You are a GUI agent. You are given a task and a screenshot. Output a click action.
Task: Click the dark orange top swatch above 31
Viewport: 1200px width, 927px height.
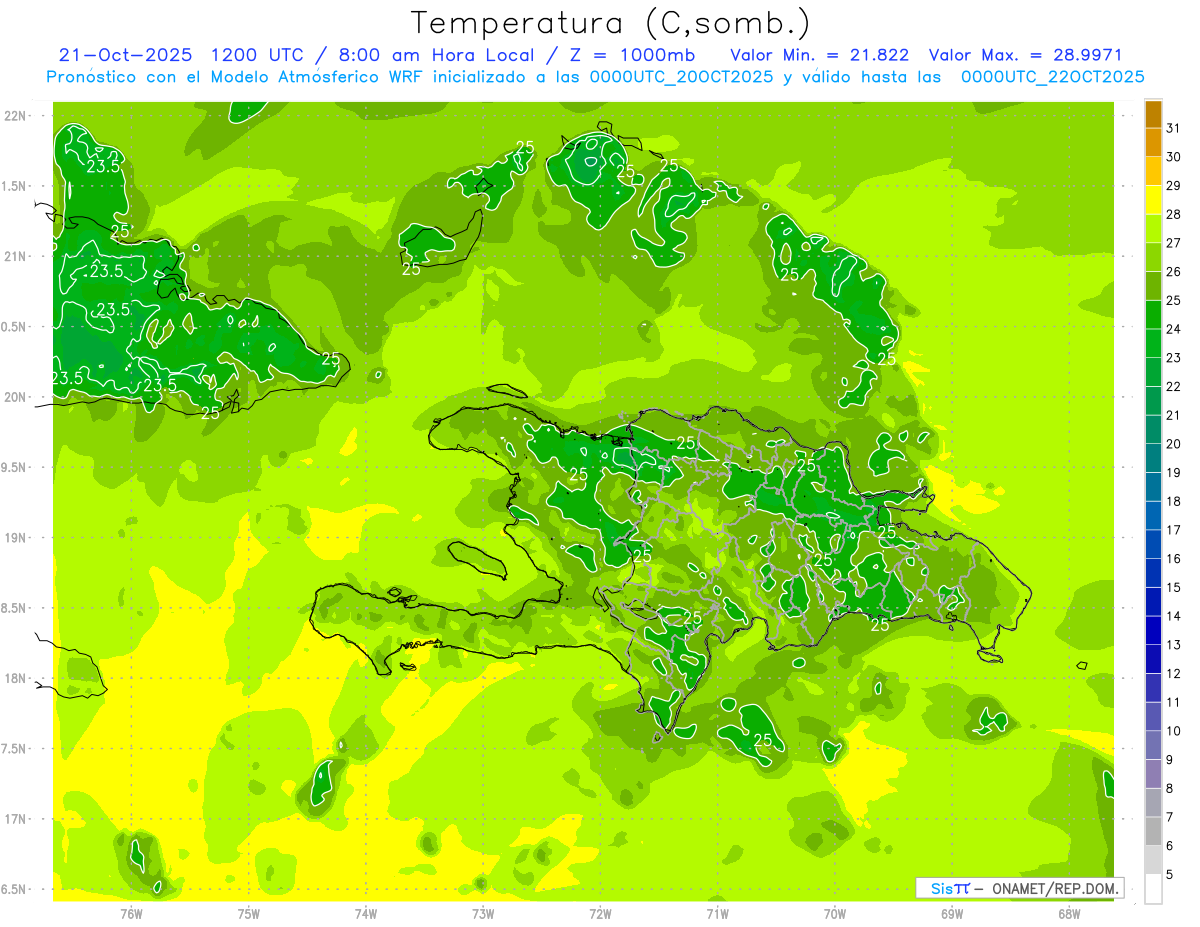coord(1153,114)
